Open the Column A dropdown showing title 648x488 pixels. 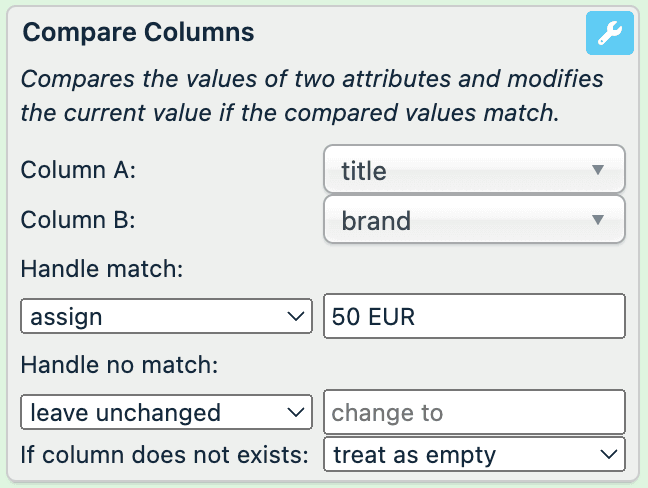point(474,170)
